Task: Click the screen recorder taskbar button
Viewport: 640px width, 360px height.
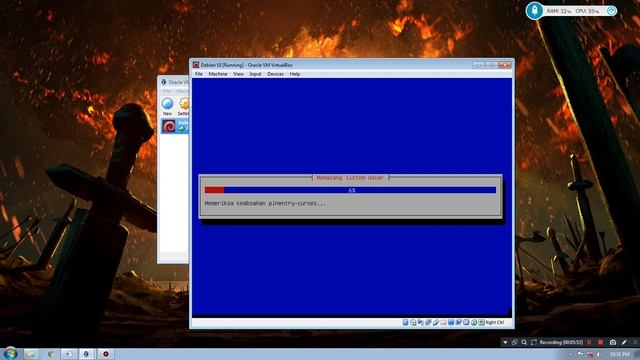Action: click(105, 354)
